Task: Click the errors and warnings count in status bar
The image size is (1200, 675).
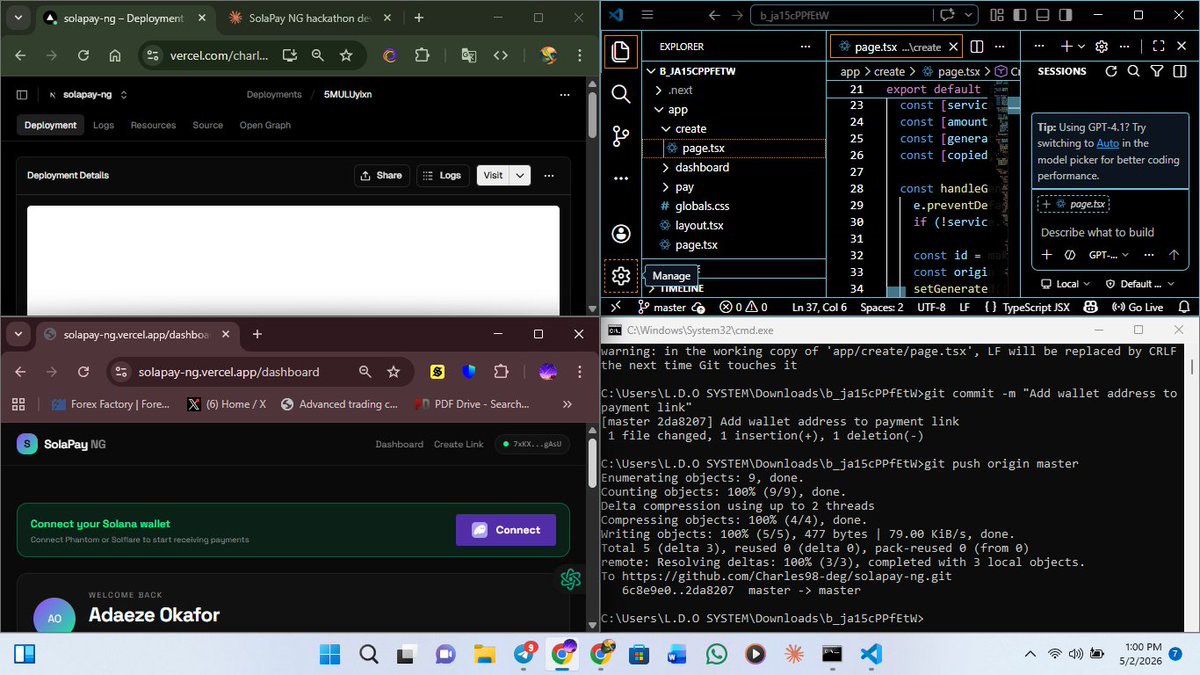Action: (744, 308)
